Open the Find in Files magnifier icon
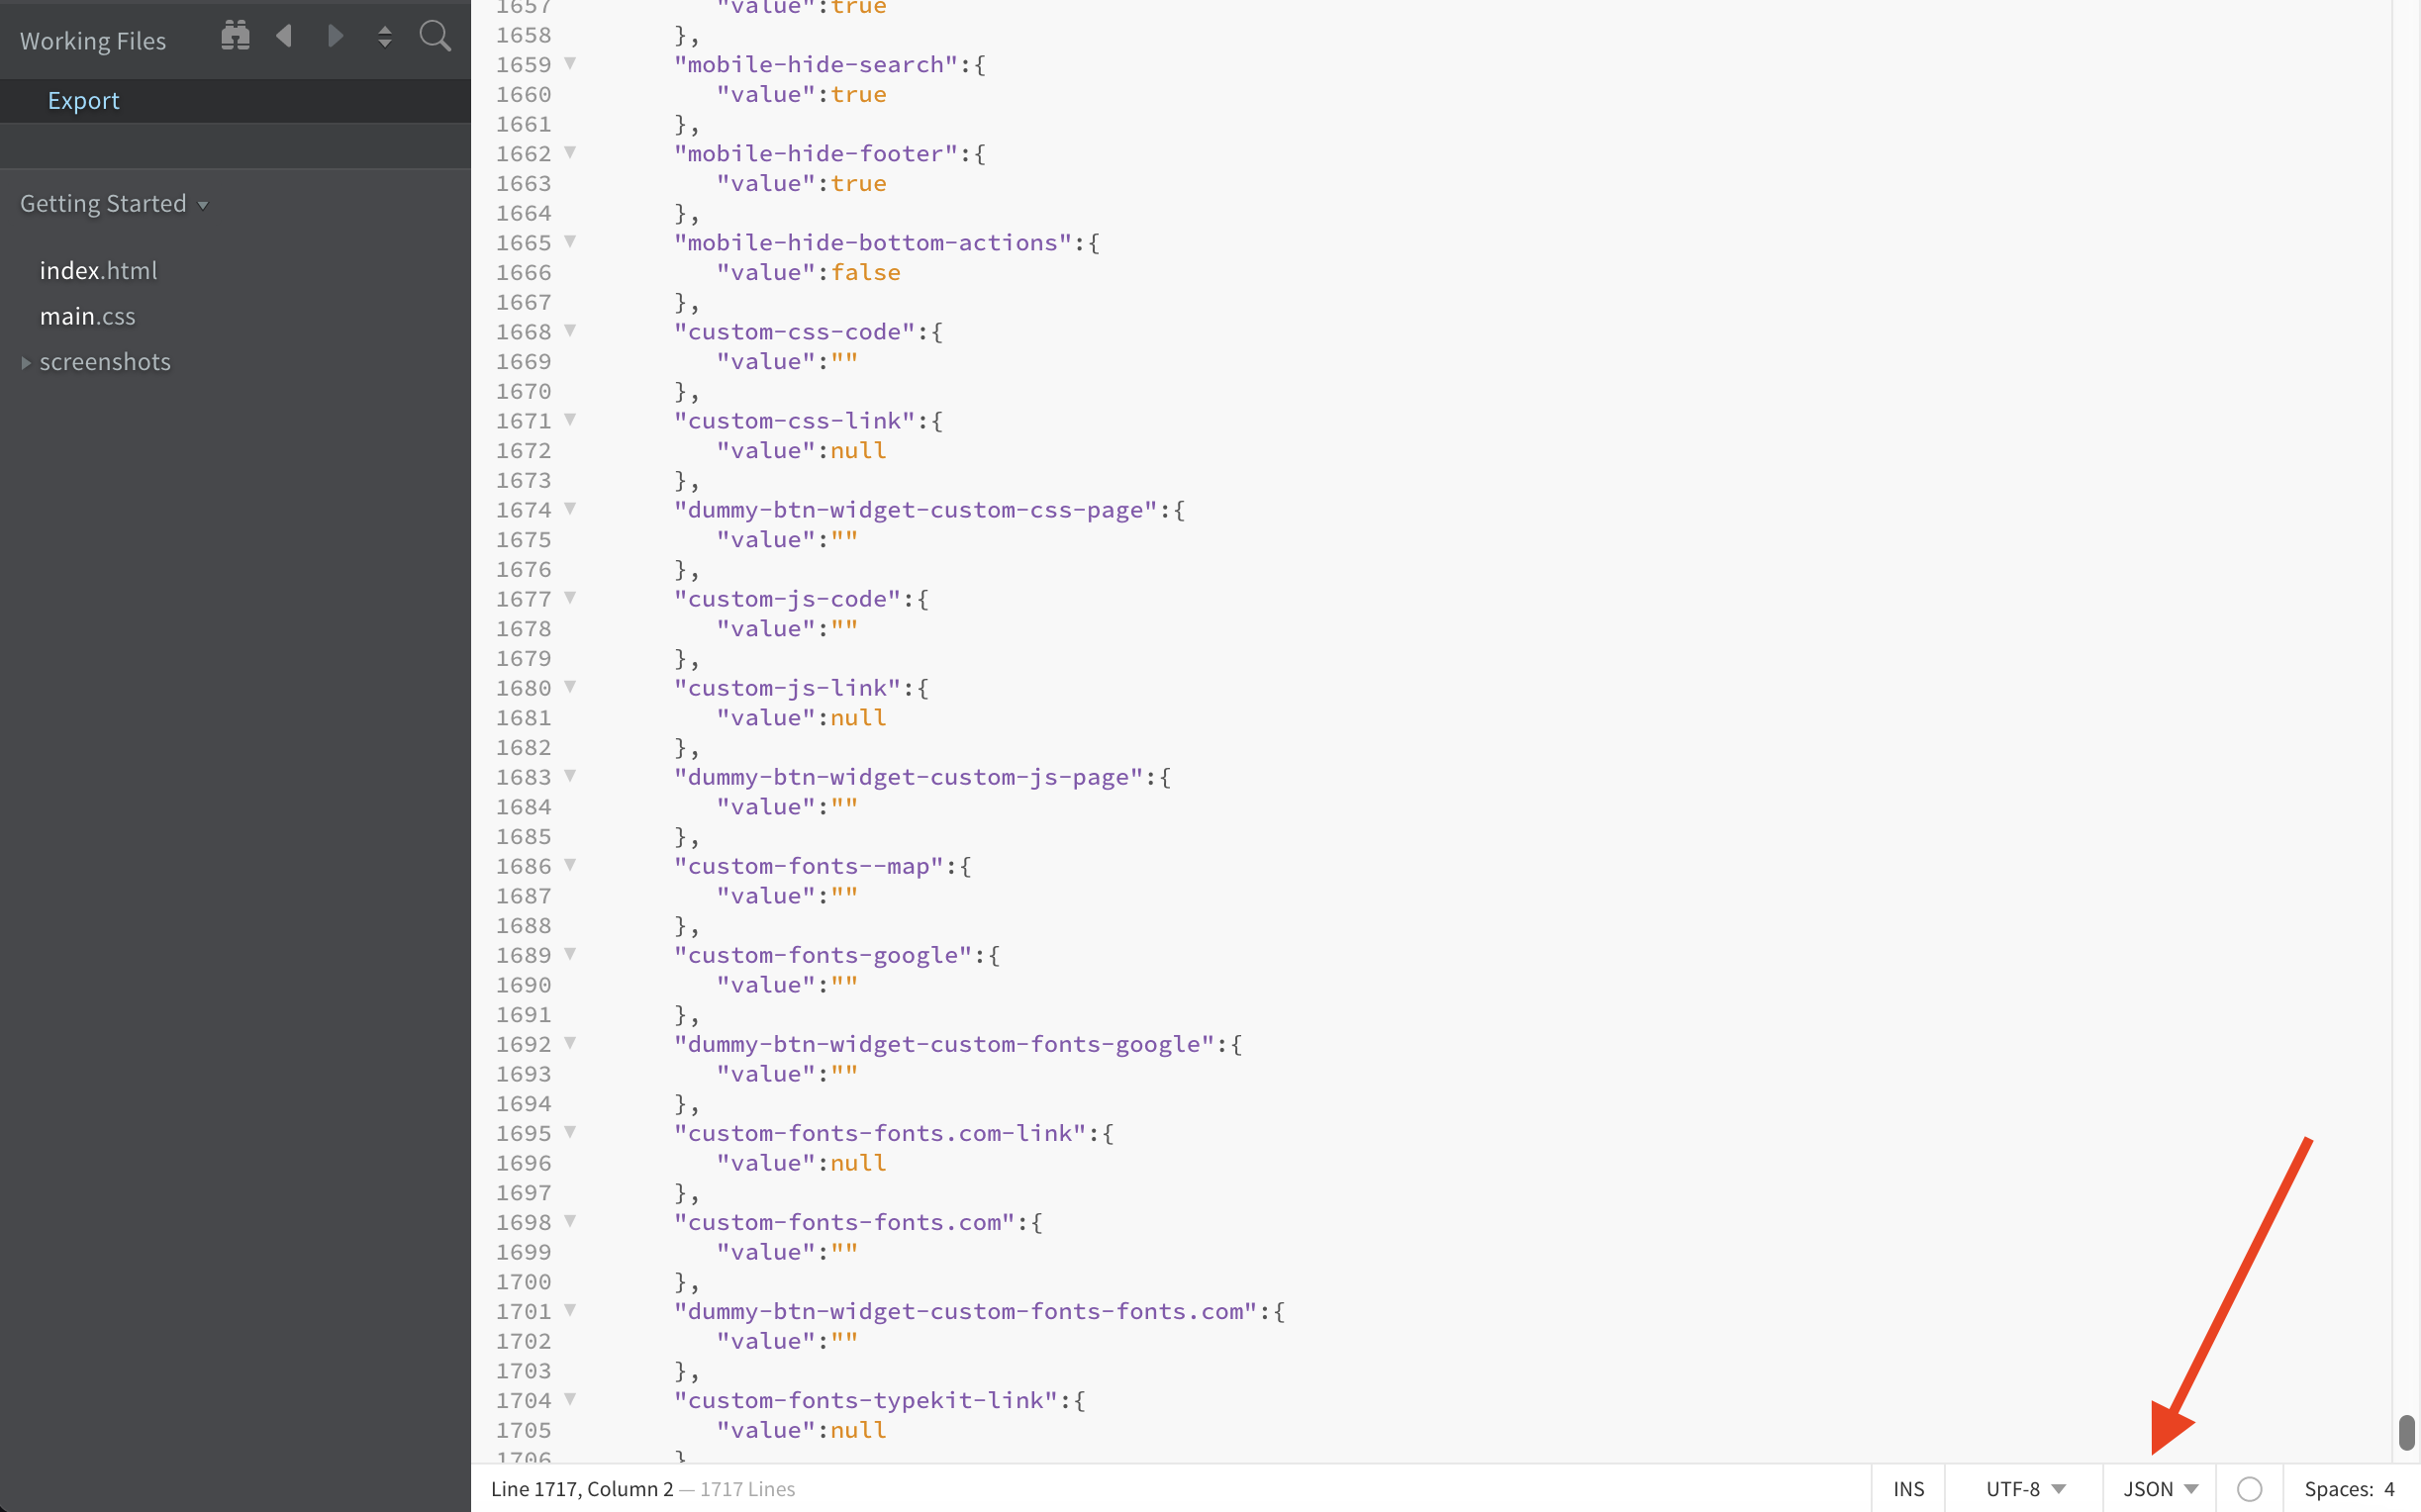Image resolution: width=2421 pixels, height=1512 pixels. click(435, 36)
